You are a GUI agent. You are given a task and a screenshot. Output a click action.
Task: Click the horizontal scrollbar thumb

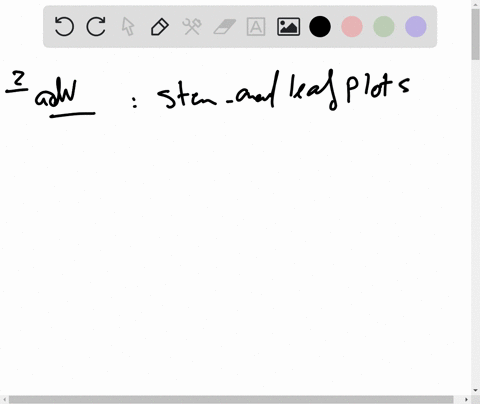(231, 399)
